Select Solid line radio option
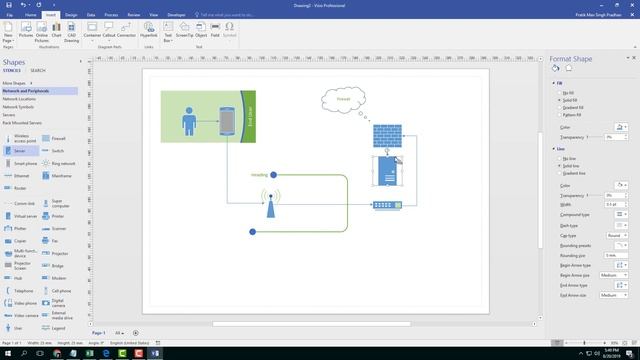 click(560, 166)
